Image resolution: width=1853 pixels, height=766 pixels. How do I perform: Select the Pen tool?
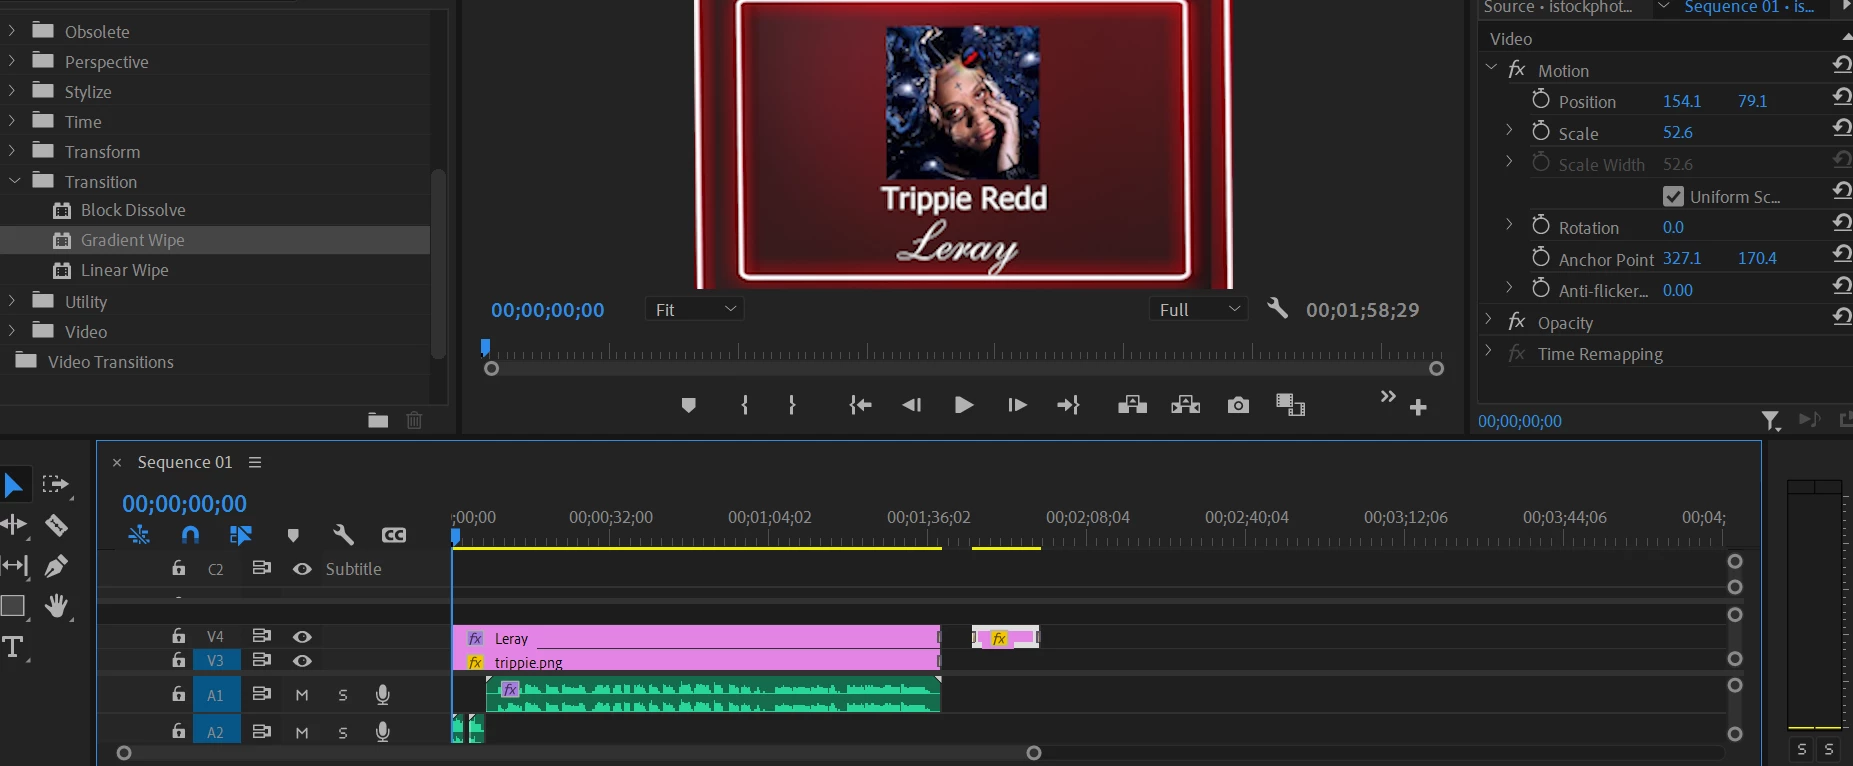click(x=57, y=566)
